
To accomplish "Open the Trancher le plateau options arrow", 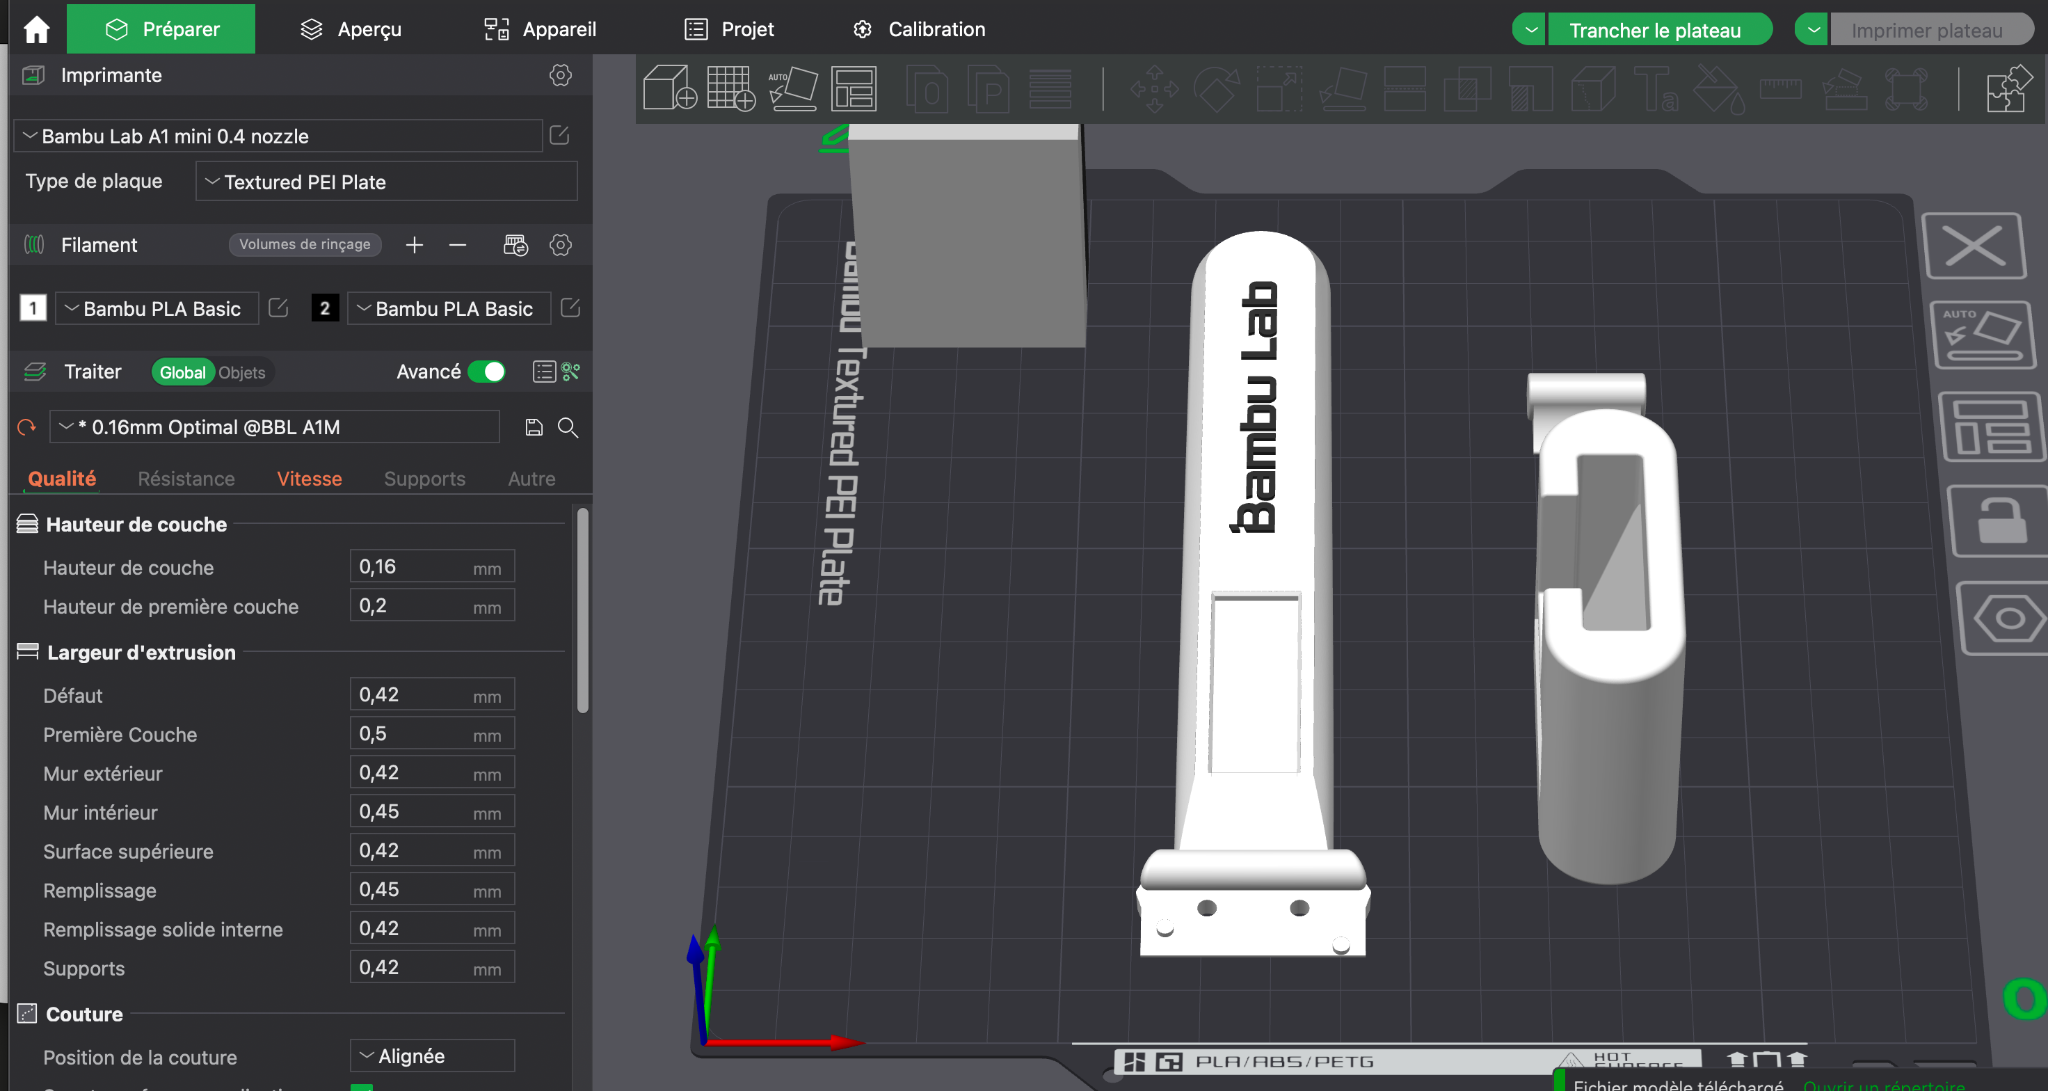I will tap(1529, 30).
